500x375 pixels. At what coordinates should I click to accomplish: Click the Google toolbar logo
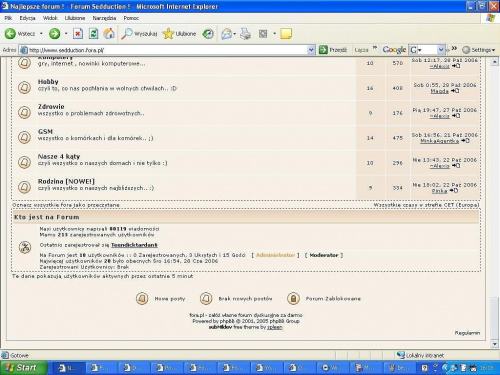tap(394, 50)
